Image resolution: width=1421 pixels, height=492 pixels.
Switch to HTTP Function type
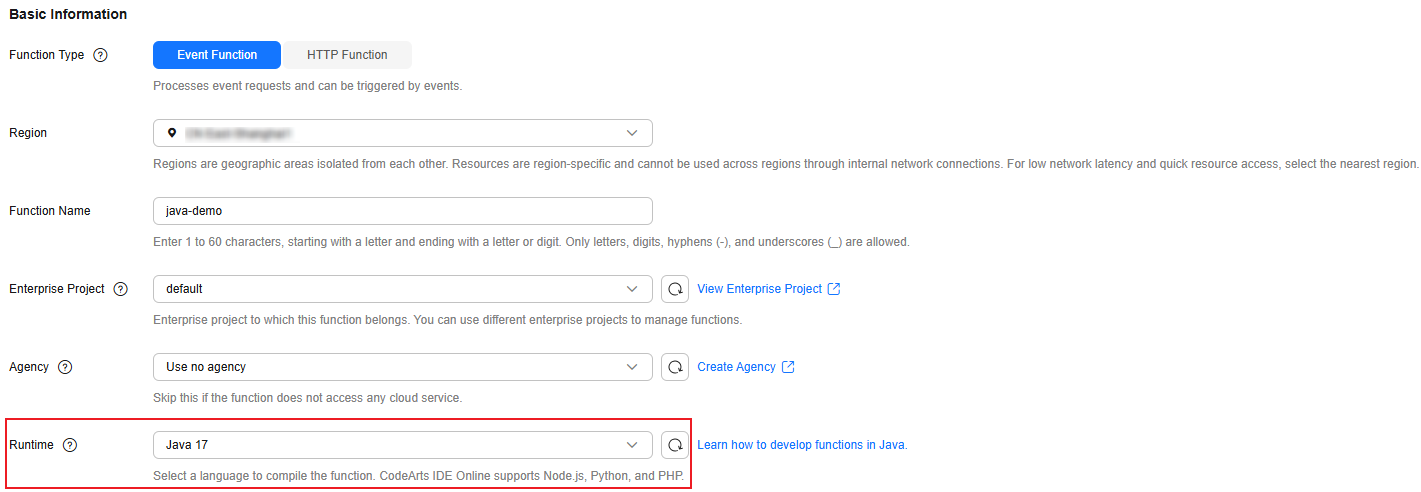point(347,55)
